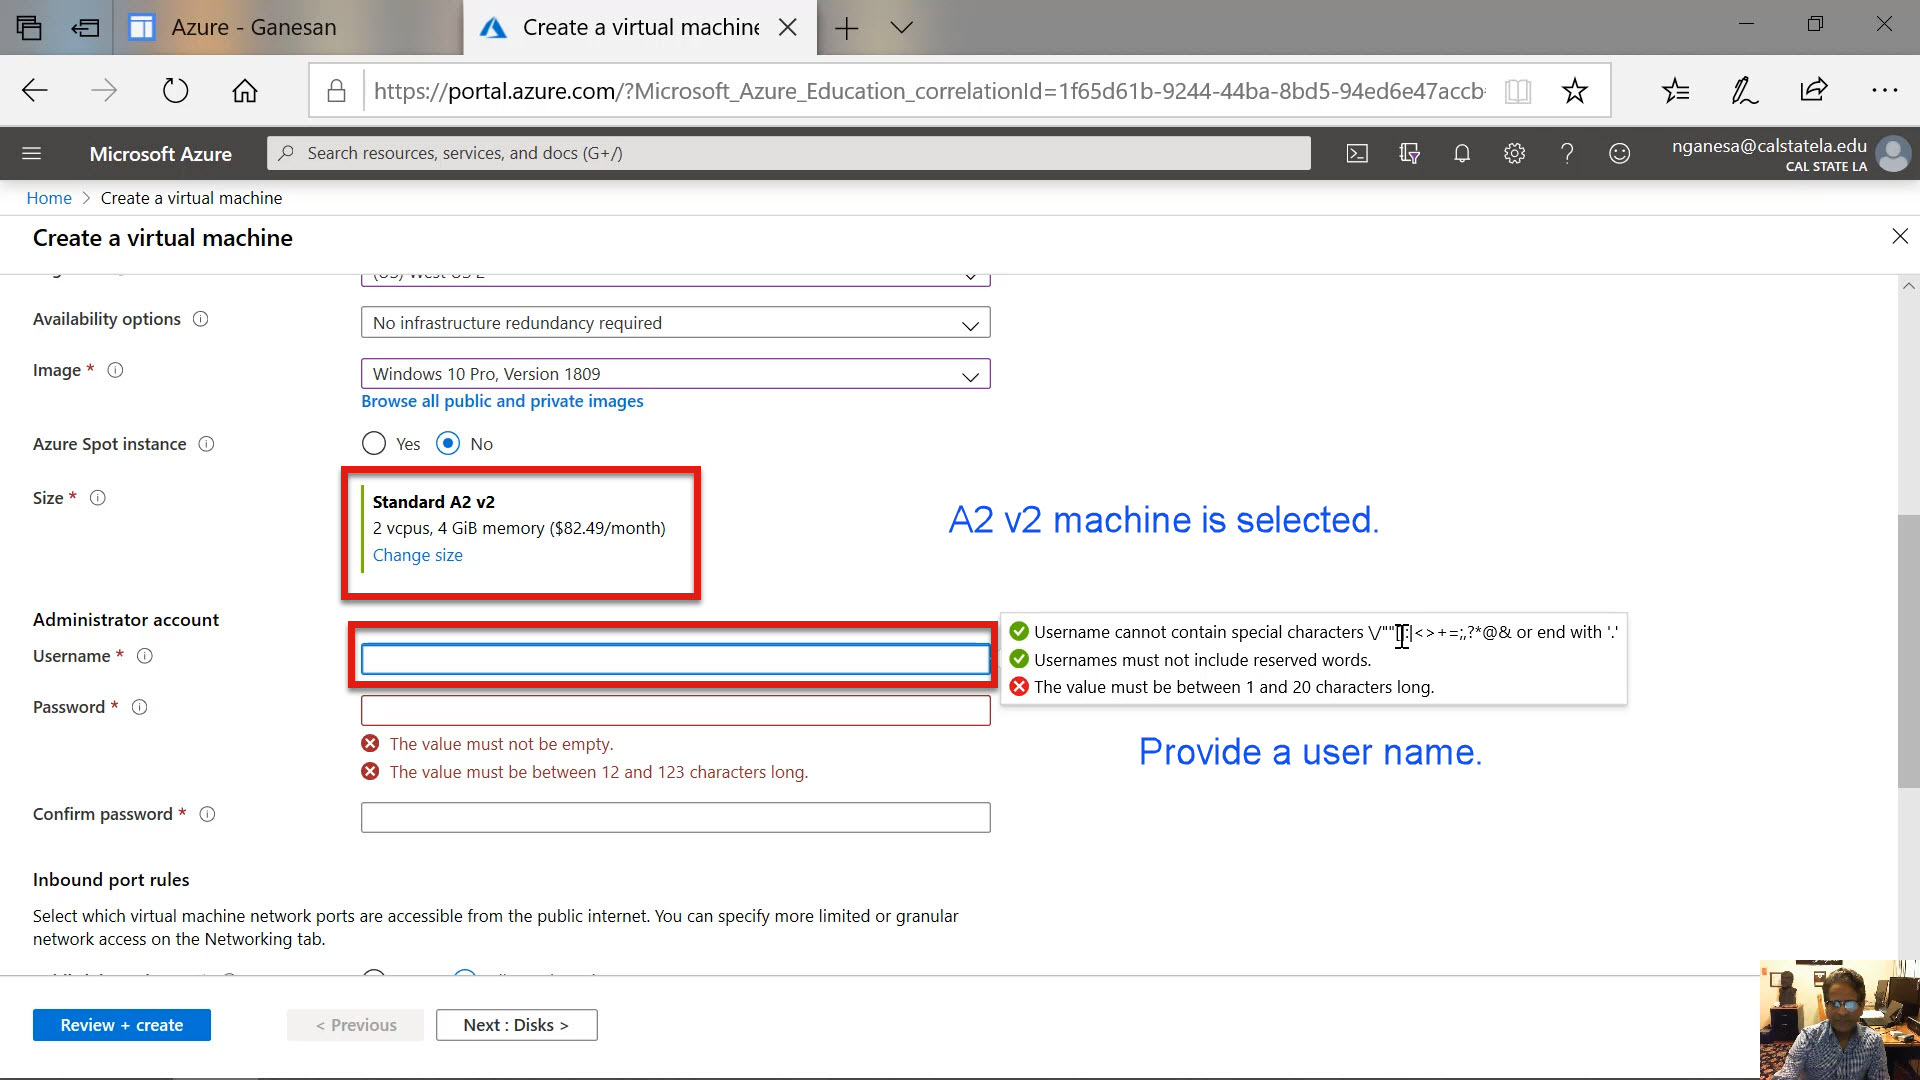Open portal settings gear
This screenshot has height=1080, width=1920.
point(1514,153)
